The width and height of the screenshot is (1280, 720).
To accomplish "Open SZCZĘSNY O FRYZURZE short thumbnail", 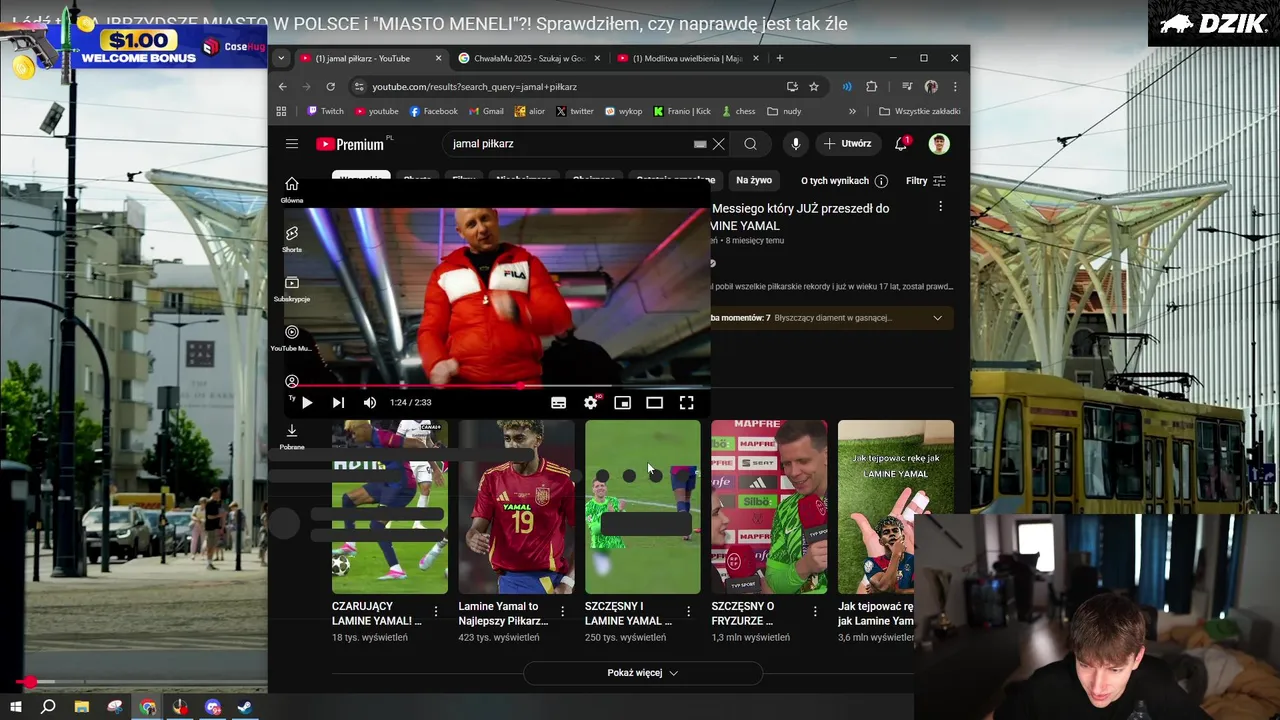I will click(769, 507).
